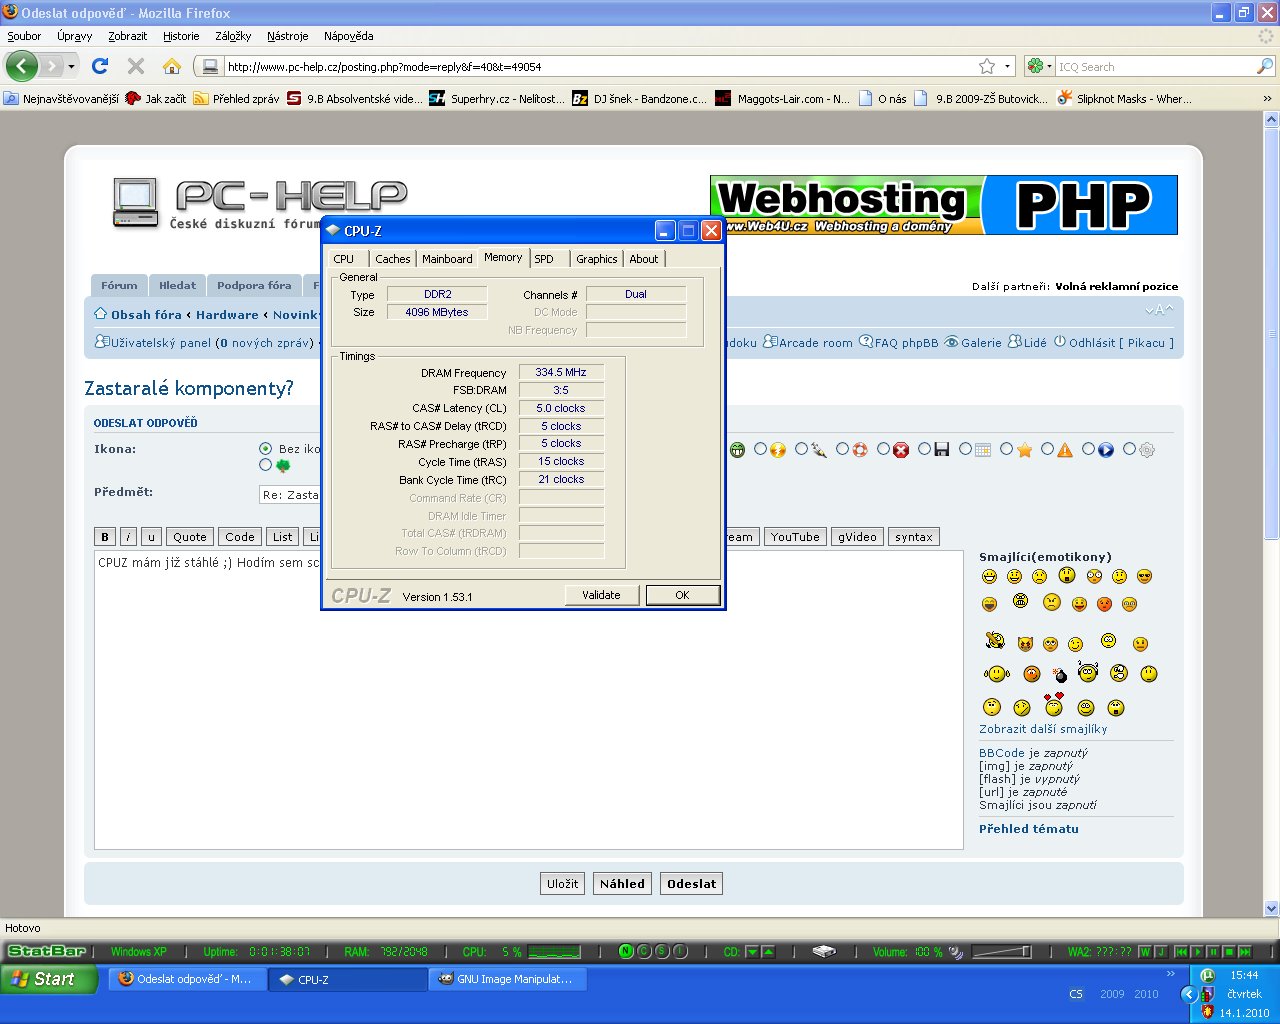Viewport: 1280px width, 1024px height.
Task: Insert YouTube BBCode tag button
Action: tap(795, 537)
